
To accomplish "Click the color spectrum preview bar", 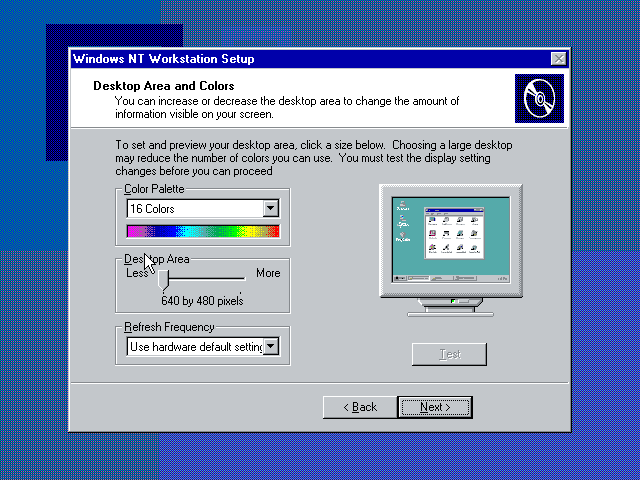I will 203,231.
